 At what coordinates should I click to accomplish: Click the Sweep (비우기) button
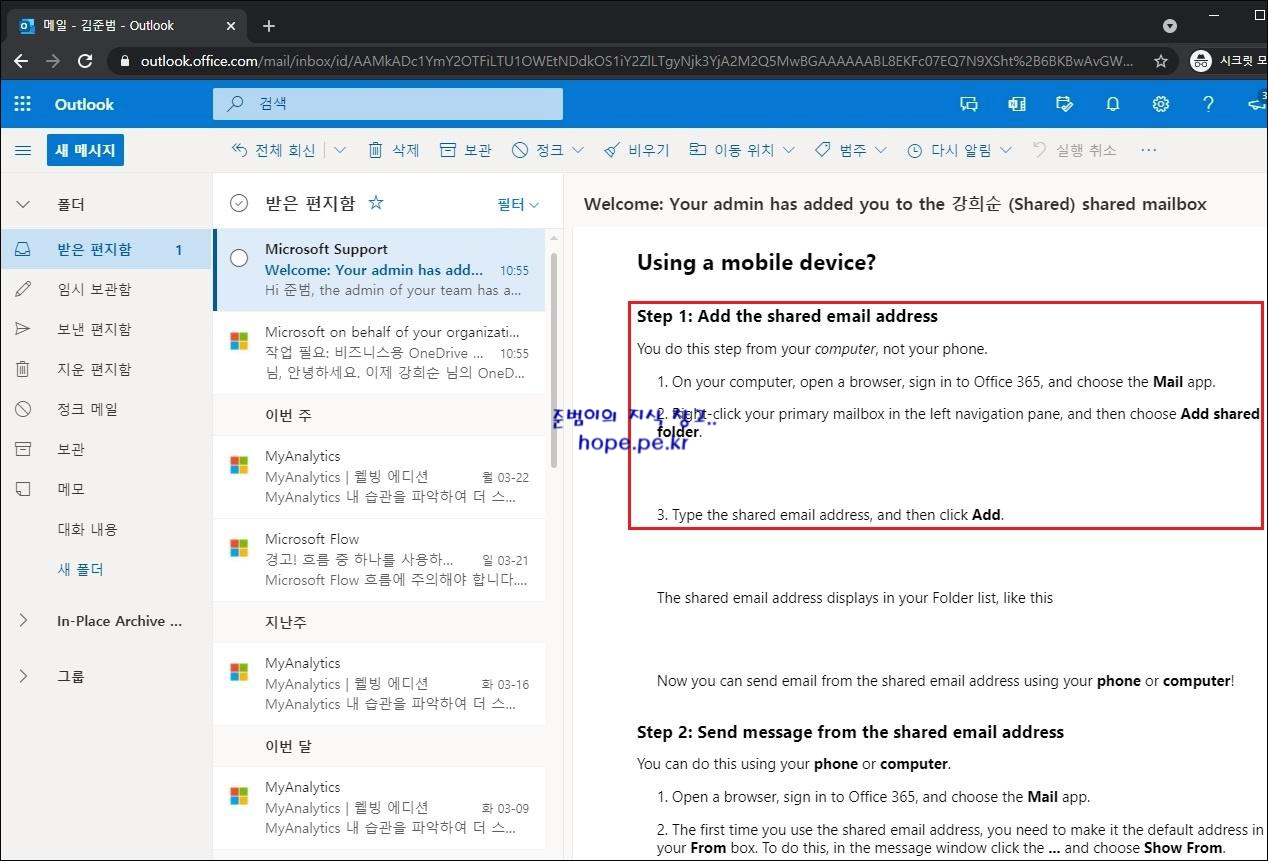(637, 150)
